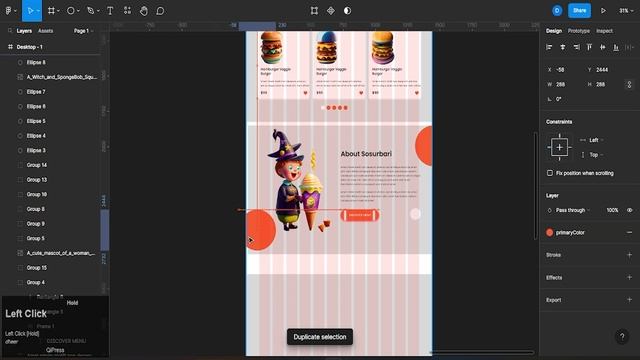The width and height of the screenshot is (640, 360).
Task: Switch to the Prototype tab
Action: point(578,31)
